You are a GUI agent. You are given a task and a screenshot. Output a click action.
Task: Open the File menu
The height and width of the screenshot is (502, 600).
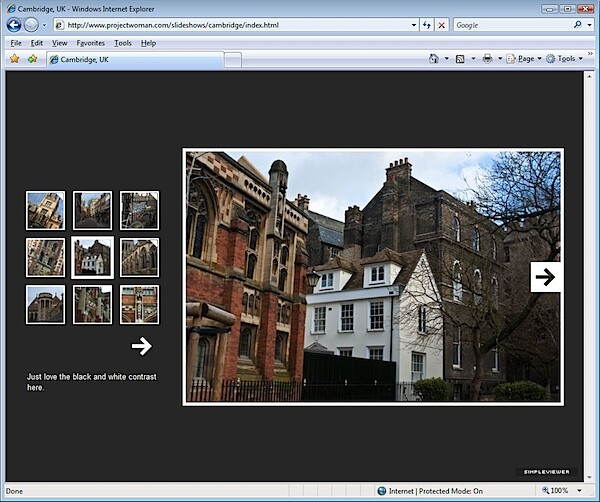click(x=16, y=43)
